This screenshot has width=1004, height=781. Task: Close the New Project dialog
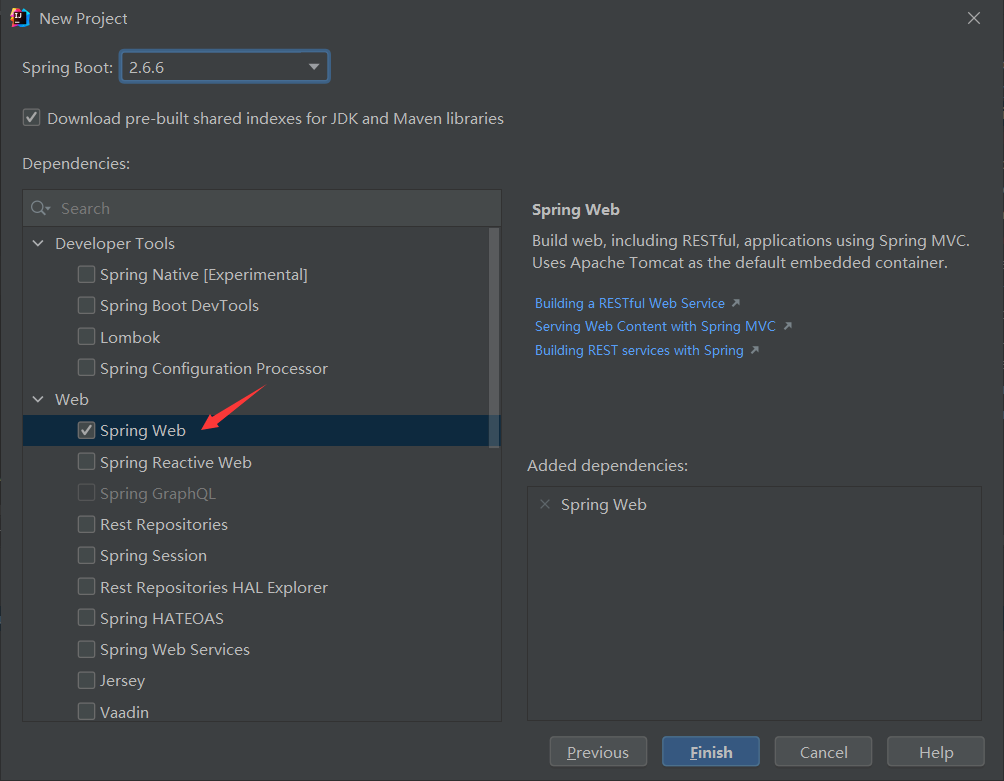tap(973, 18)
